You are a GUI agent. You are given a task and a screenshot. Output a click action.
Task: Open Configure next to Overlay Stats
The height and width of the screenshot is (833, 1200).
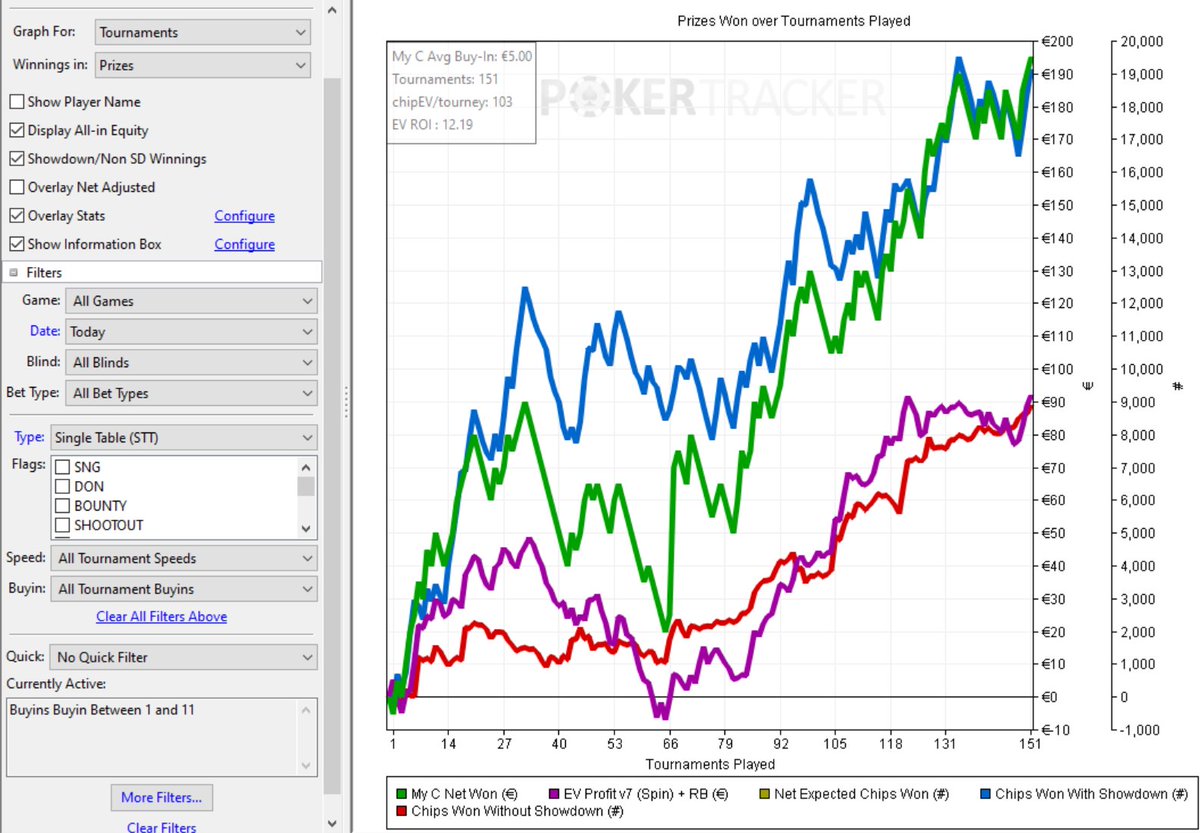click(244, 215)
